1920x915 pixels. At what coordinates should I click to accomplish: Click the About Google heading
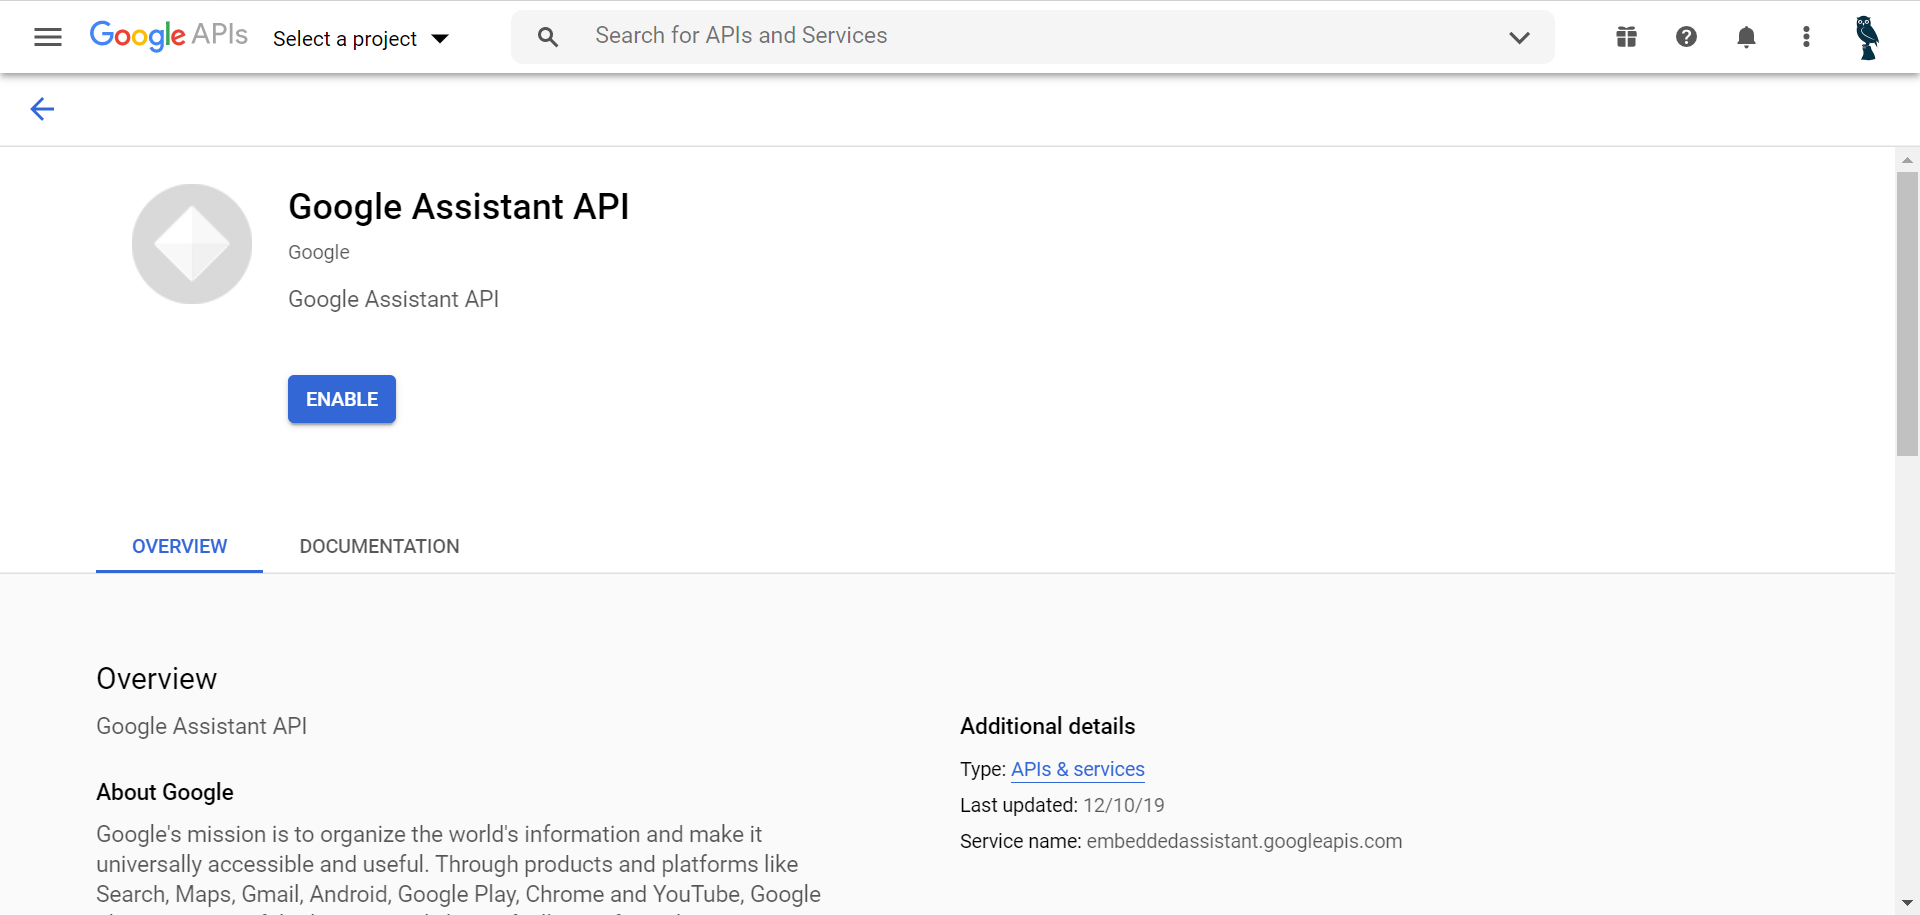165,792
